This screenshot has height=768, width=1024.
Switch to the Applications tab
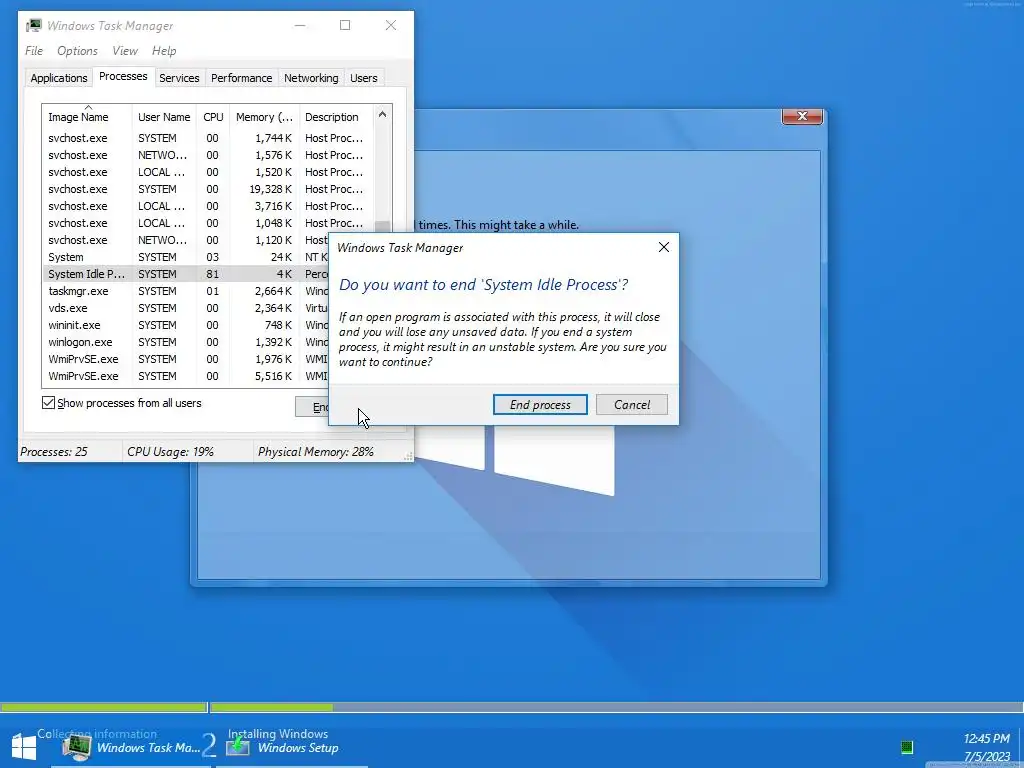click(59, 78)
